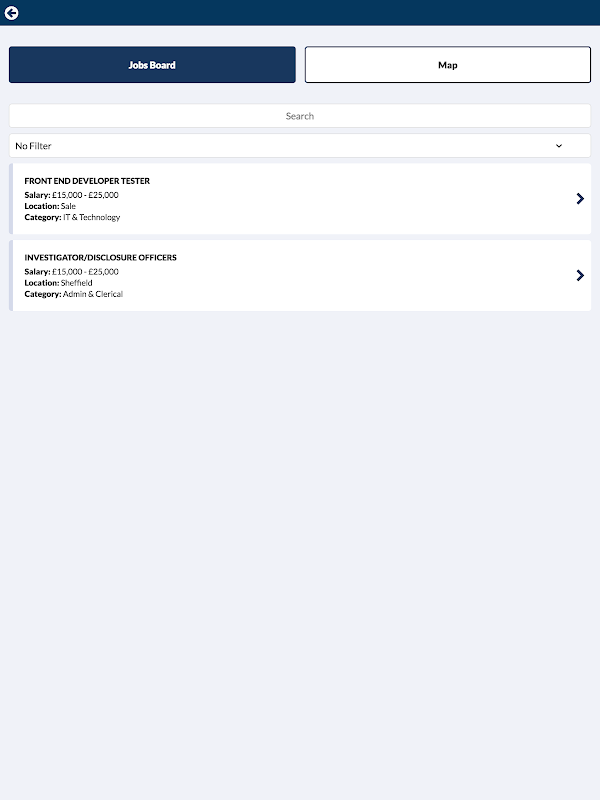Click the Investigator/Disclosure Officers title

pyautogui.click(x=100, y=258)
